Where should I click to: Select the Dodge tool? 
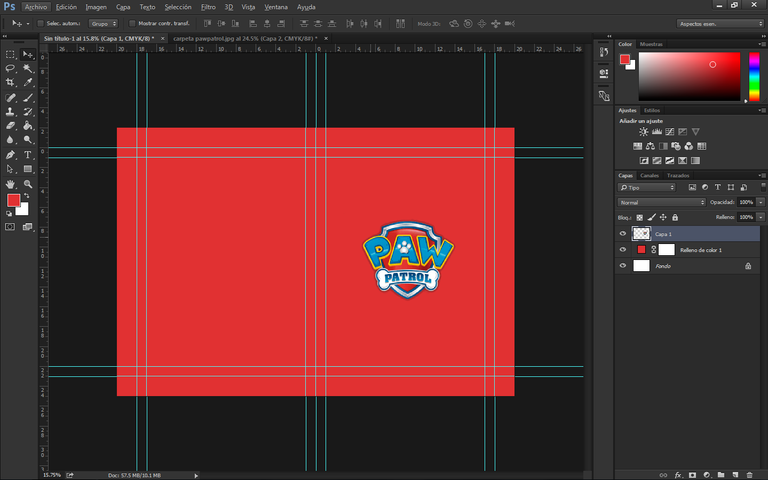[28, 140]
